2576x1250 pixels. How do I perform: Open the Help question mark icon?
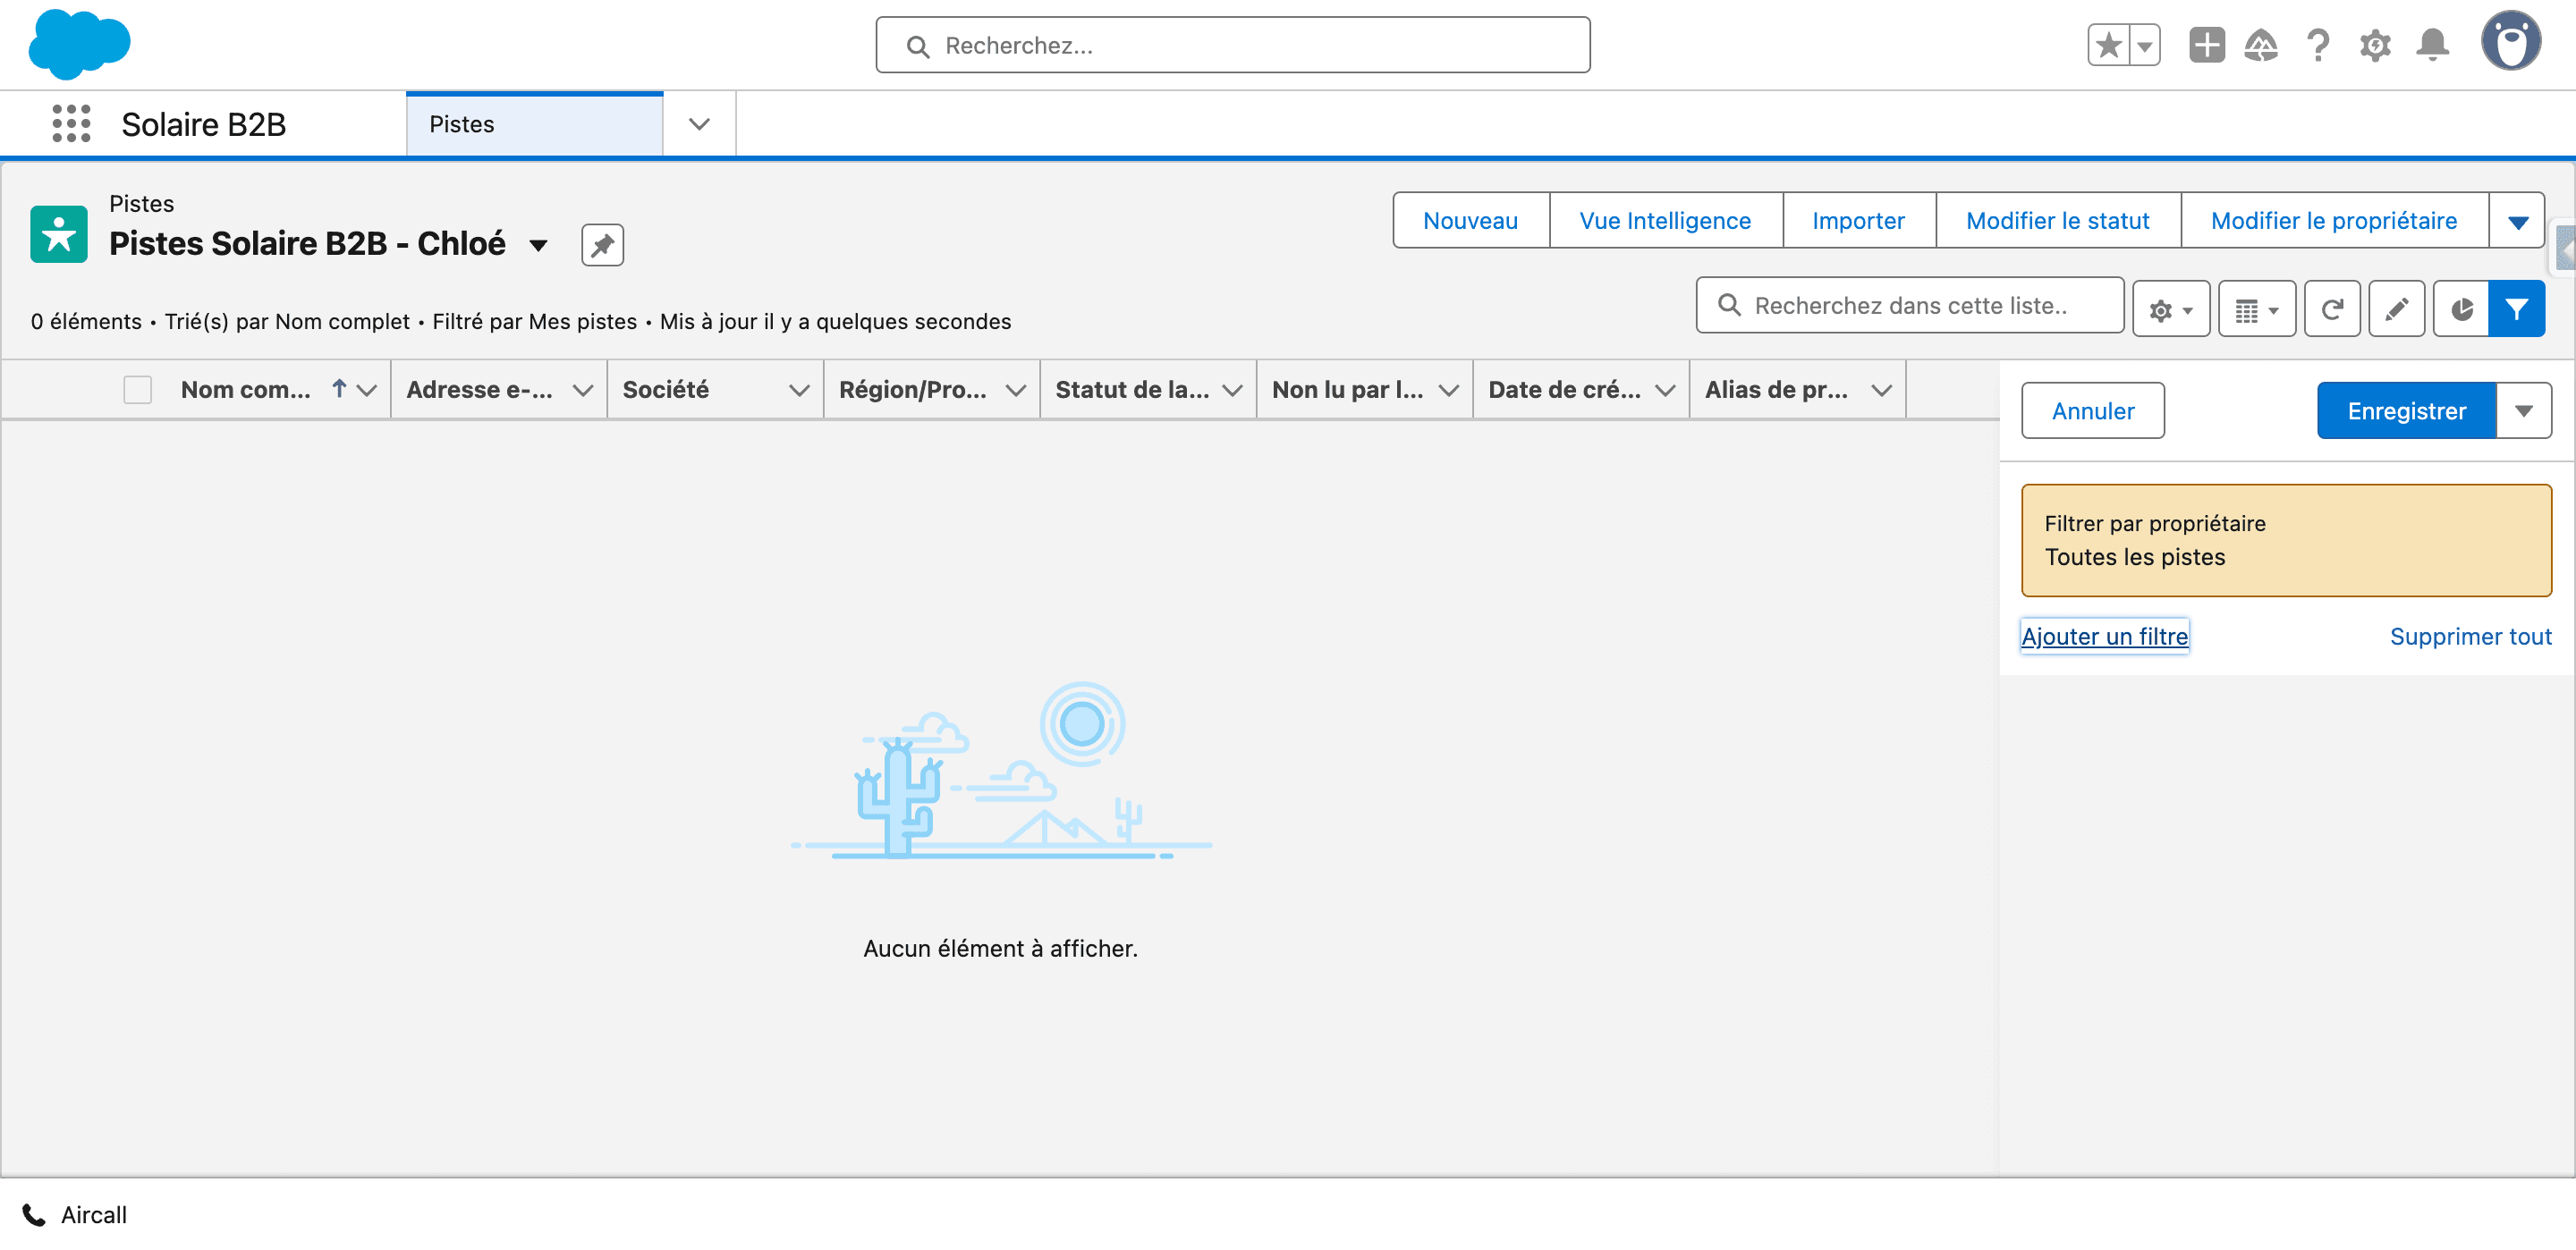point(2318,45)
